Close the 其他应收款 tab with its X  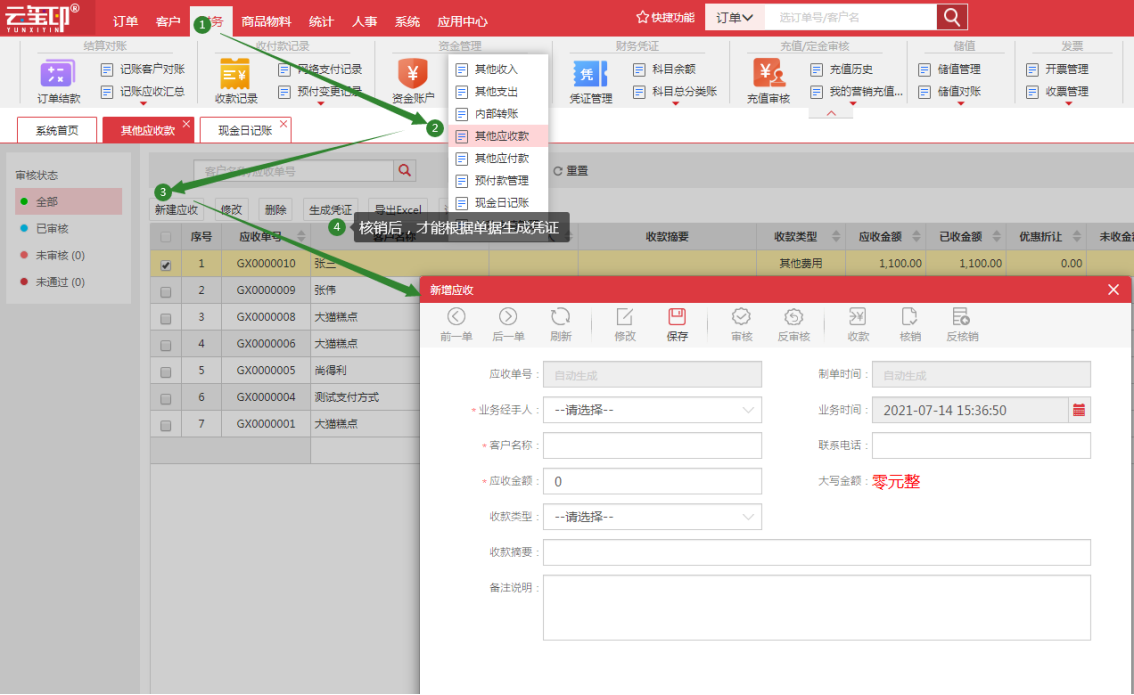click(187, 124)
